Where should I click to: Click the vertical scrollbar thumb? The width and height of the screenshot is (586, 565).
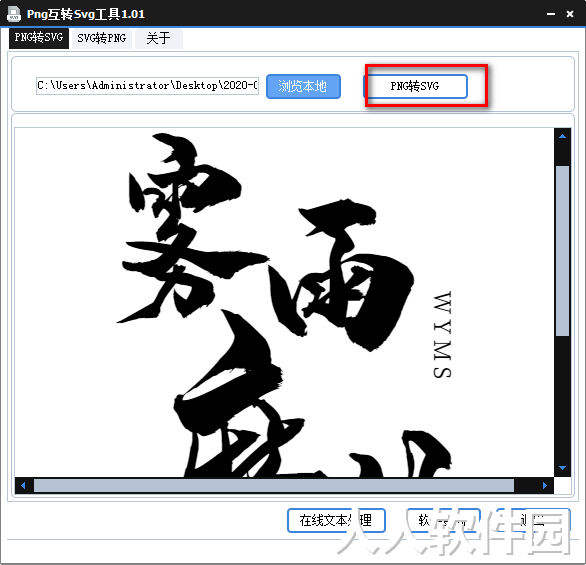pyautogui.click(x=562, y=251)
